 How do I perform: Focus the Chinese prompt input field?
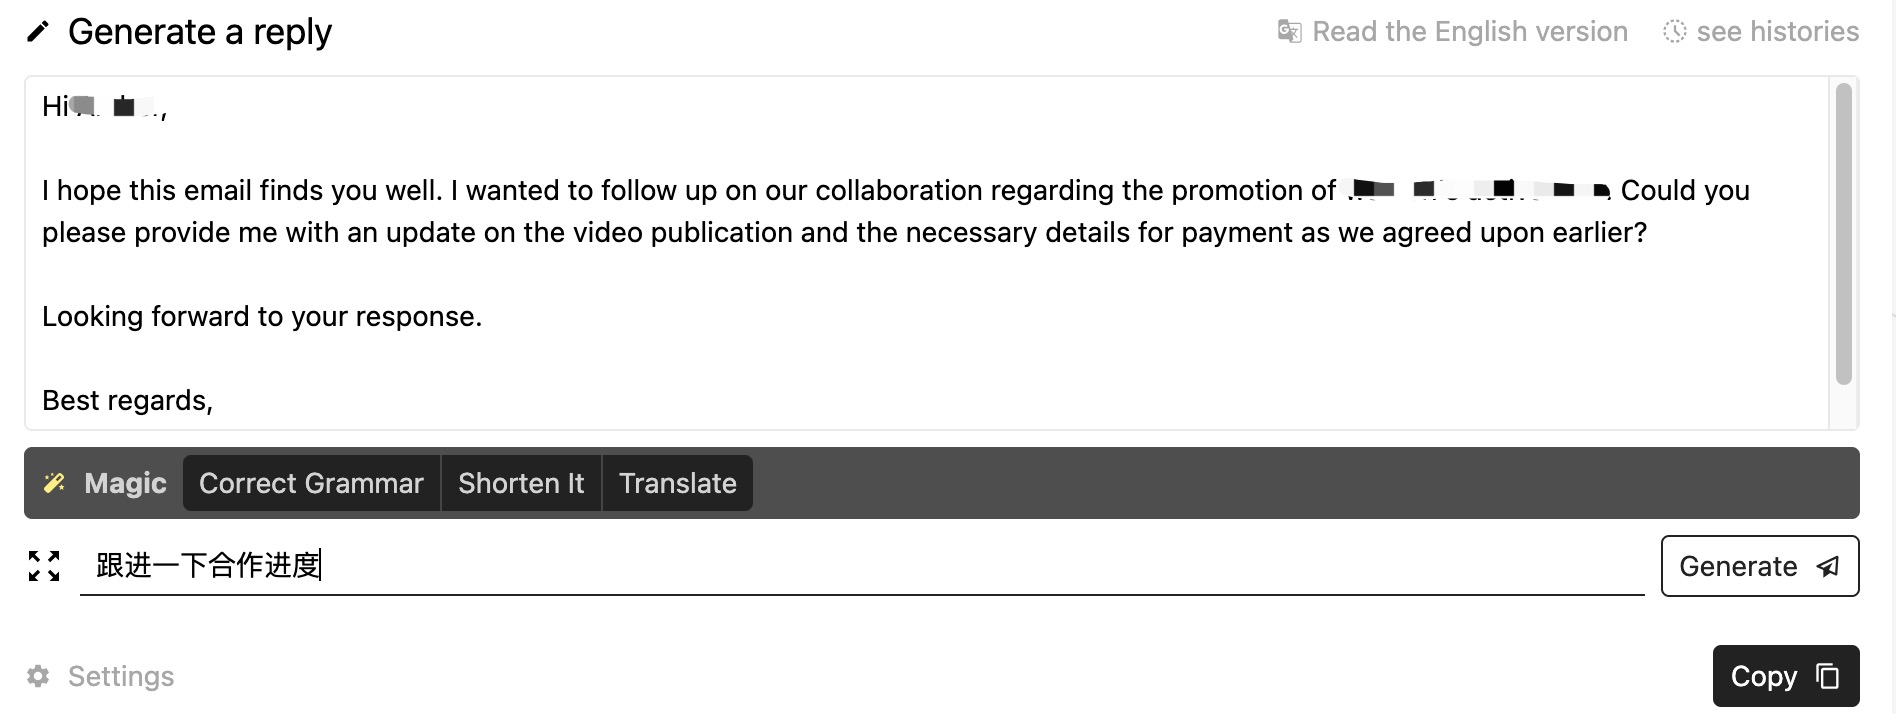(x=862, y=566)
